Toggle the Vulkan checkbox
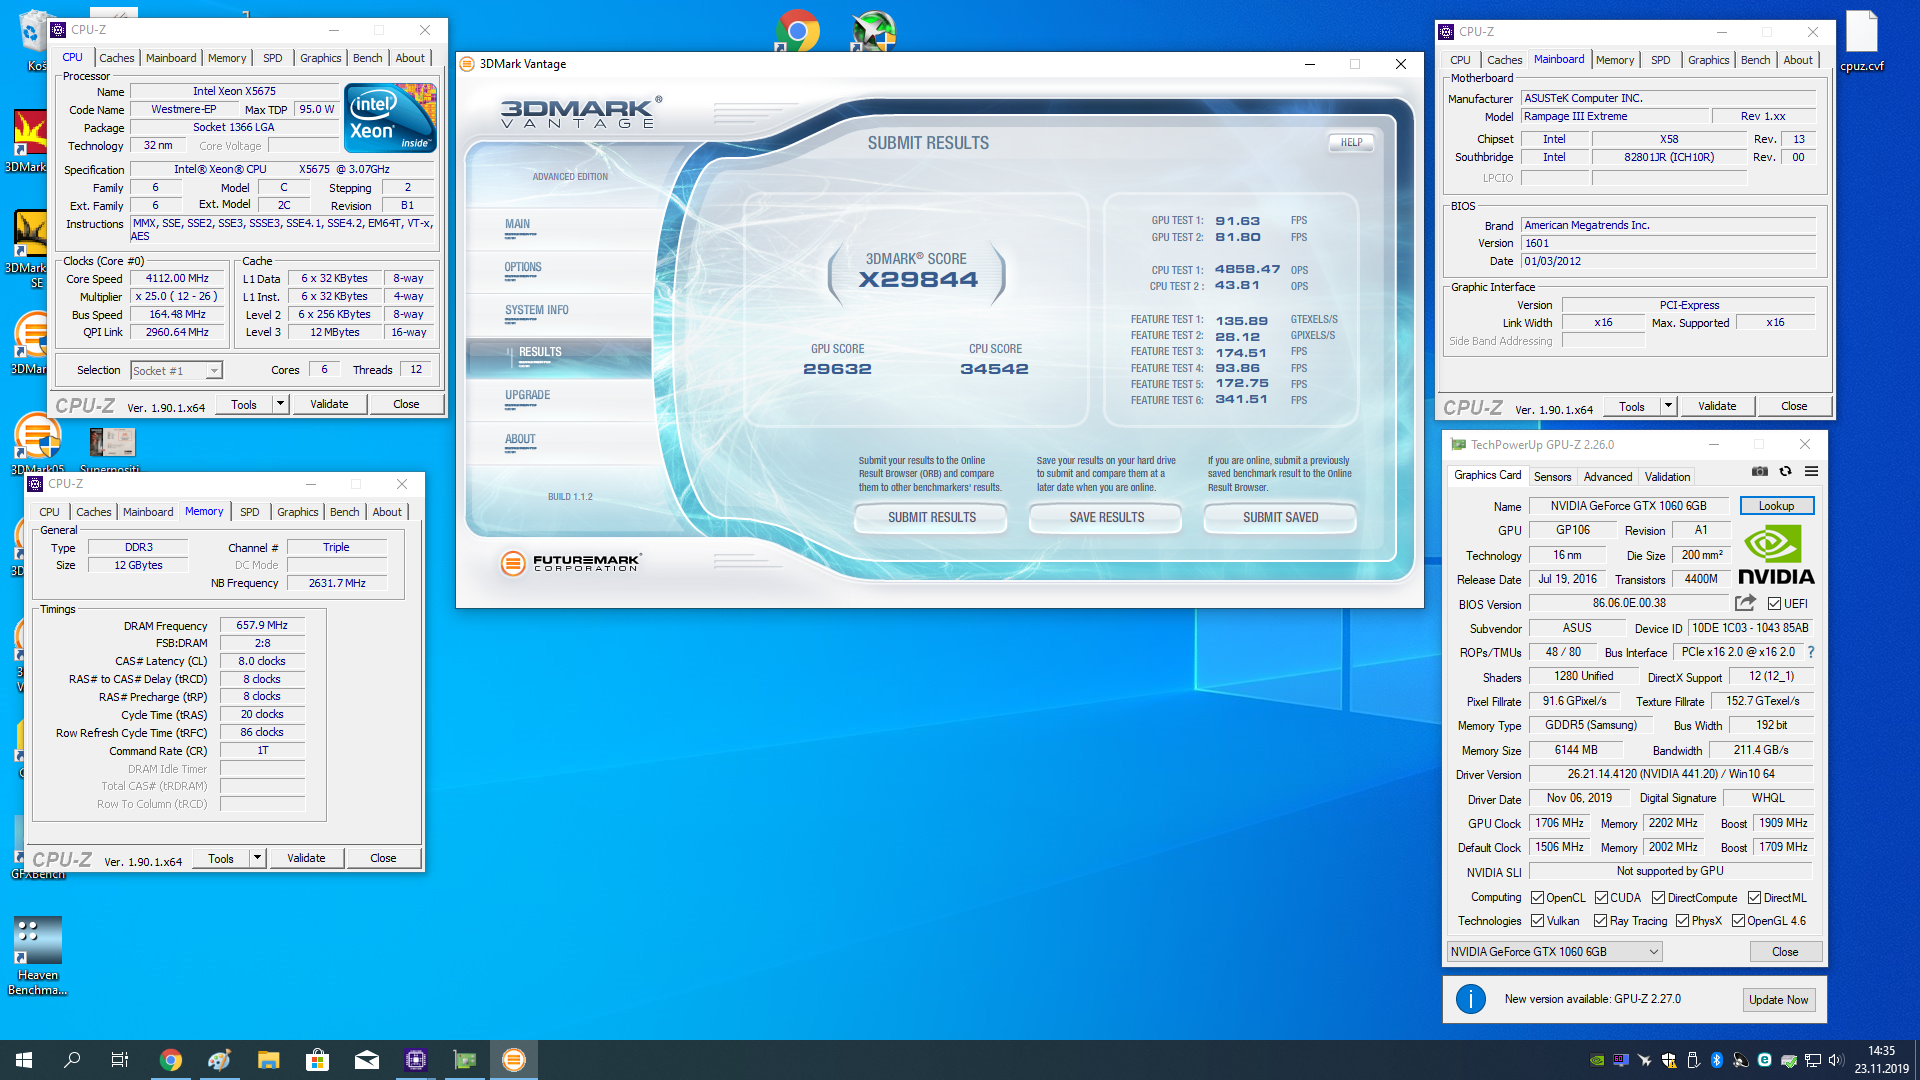 [1538, 921]
